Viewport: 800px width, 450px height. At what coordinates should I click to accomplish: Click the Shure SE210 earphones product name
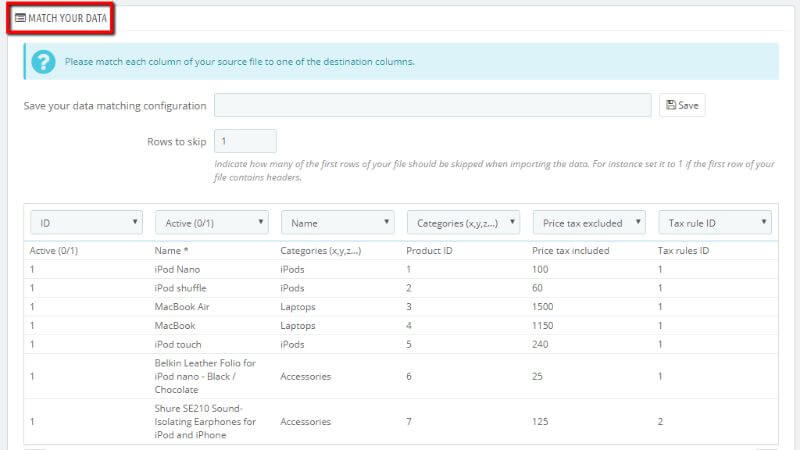coord(205,421)
